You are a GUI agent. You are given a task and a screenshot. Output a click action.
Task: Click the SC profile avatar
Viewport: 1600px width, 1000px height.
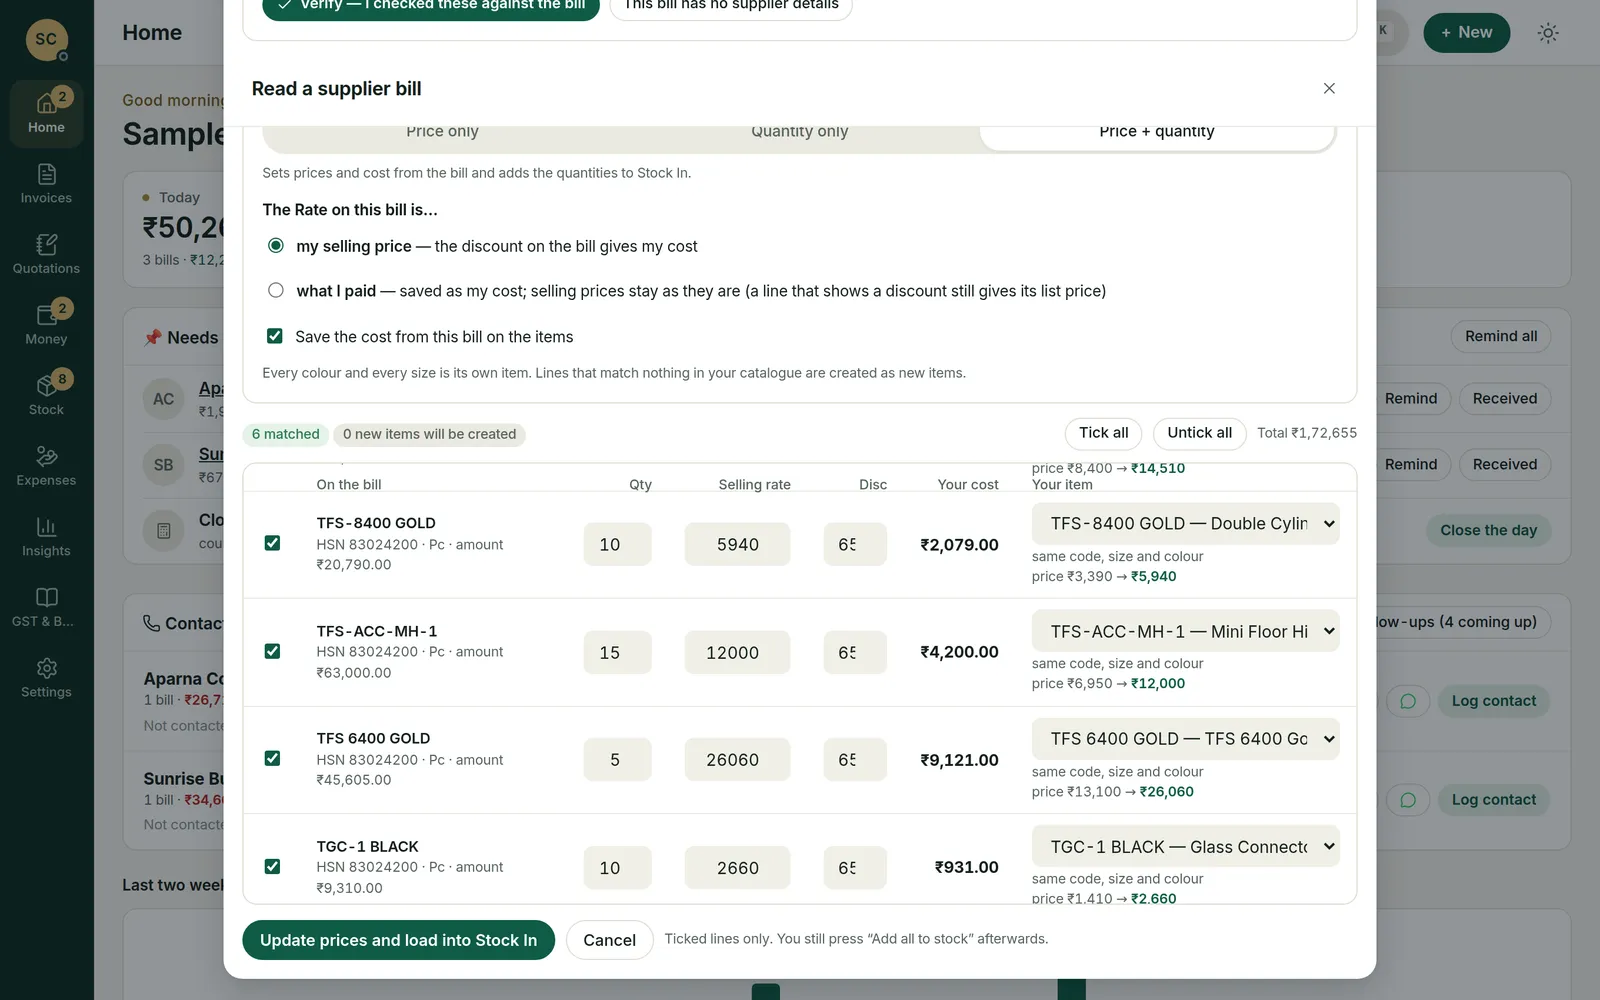point(46,39)
